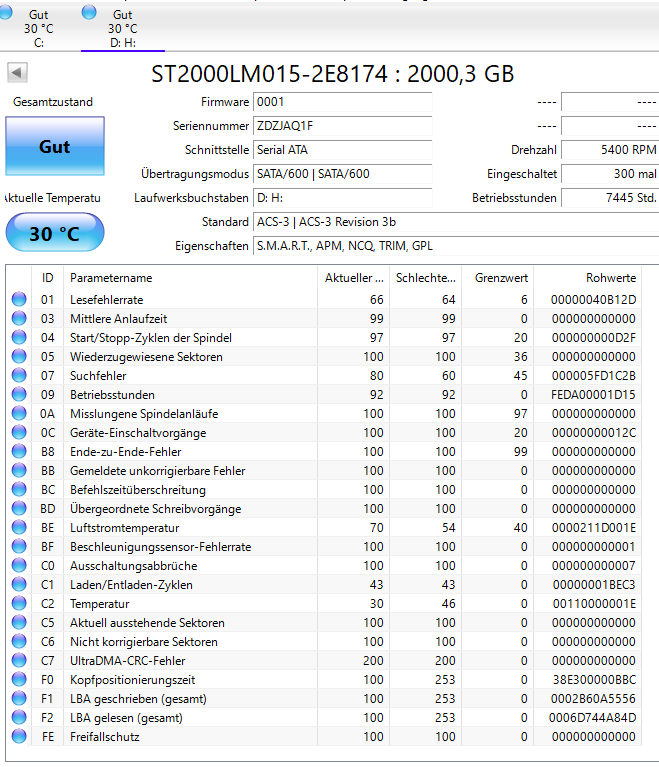Click the Schlechte... column header
659x767 pixels.
point(425,278)
